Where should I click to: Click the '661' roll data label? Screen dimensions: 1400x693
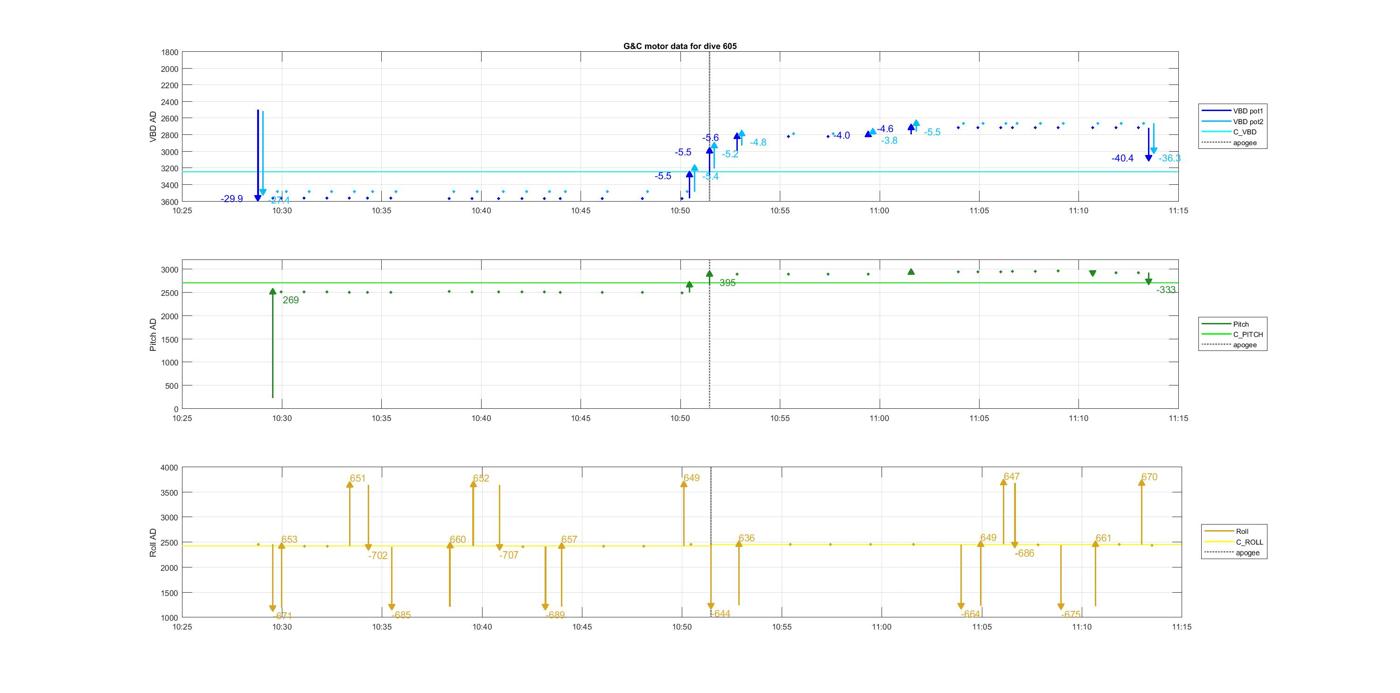tap(1103, 538)
